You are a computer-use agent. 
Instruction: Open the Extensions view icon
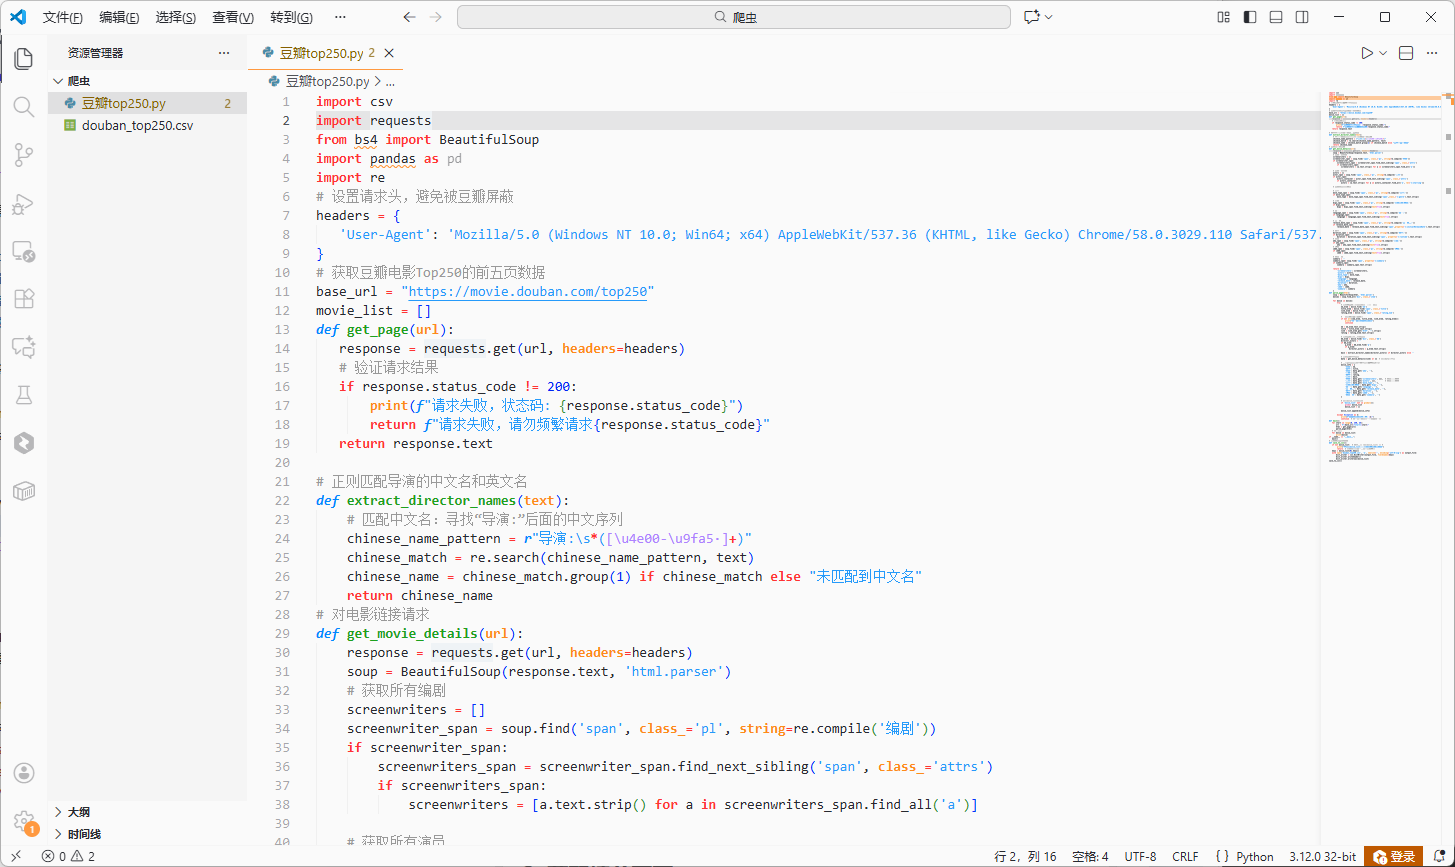pos(23,298)
